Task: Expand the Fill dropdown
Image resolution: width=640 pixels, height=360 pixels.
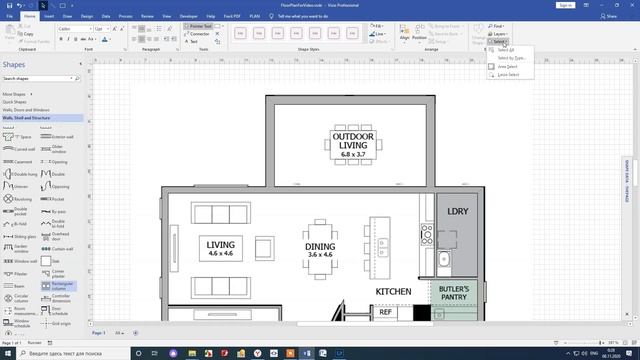Action: [376, 26]
